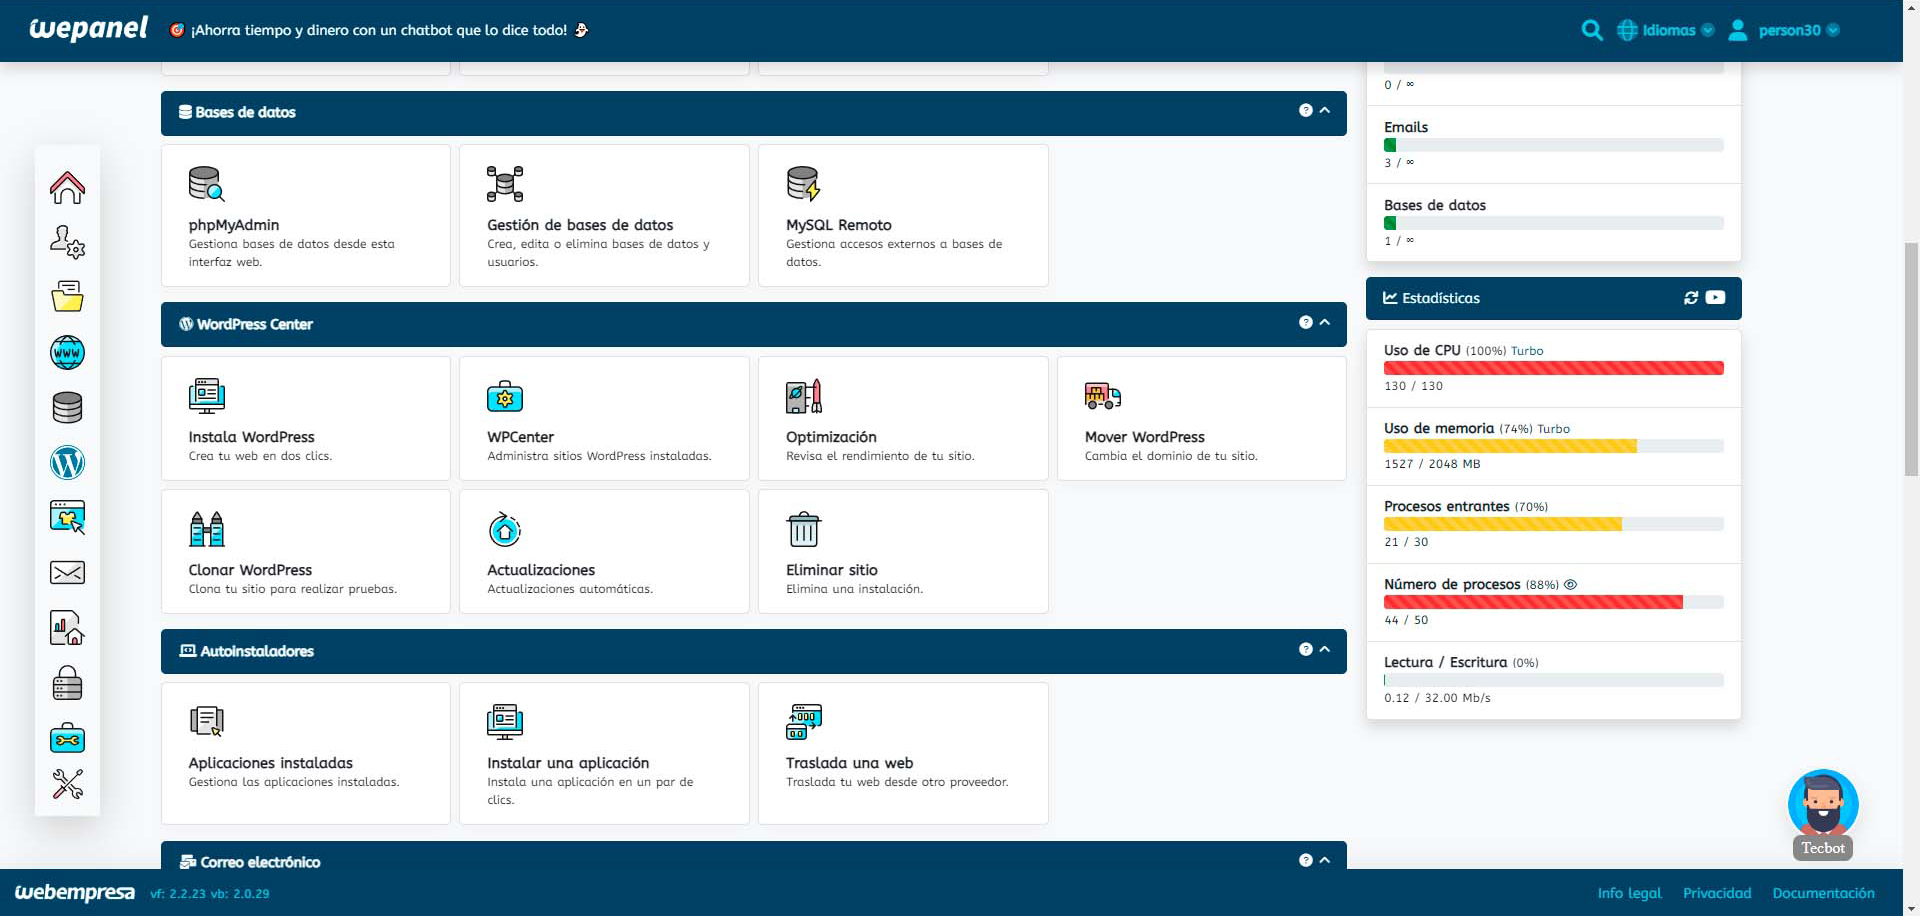
Task: Click the Actualizaciones icon
Action: (505, 529)
